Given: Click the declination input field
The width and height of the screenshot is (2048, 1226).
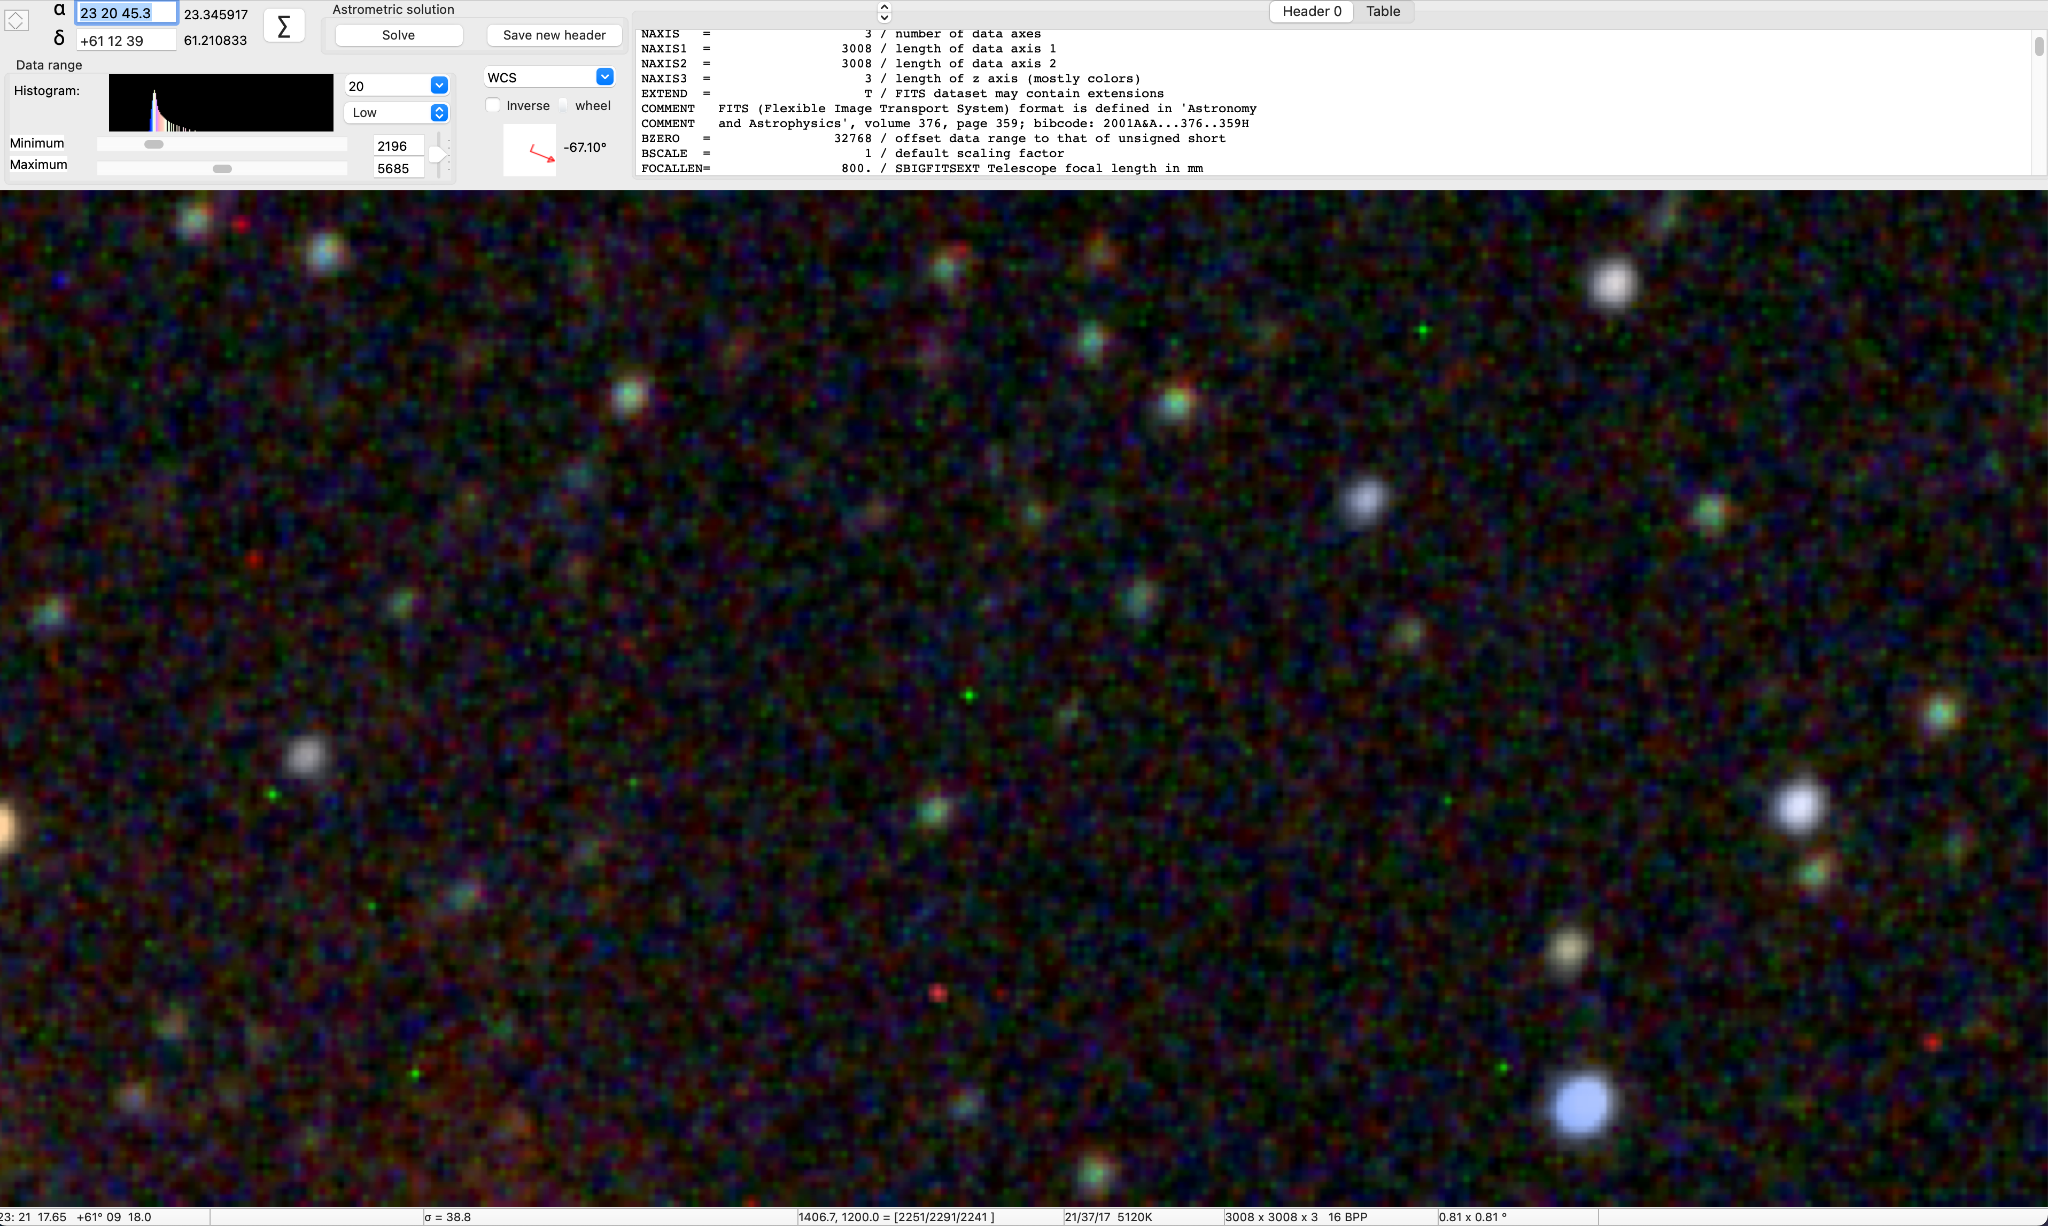Looking at the screenshot, I should (126, 41).
